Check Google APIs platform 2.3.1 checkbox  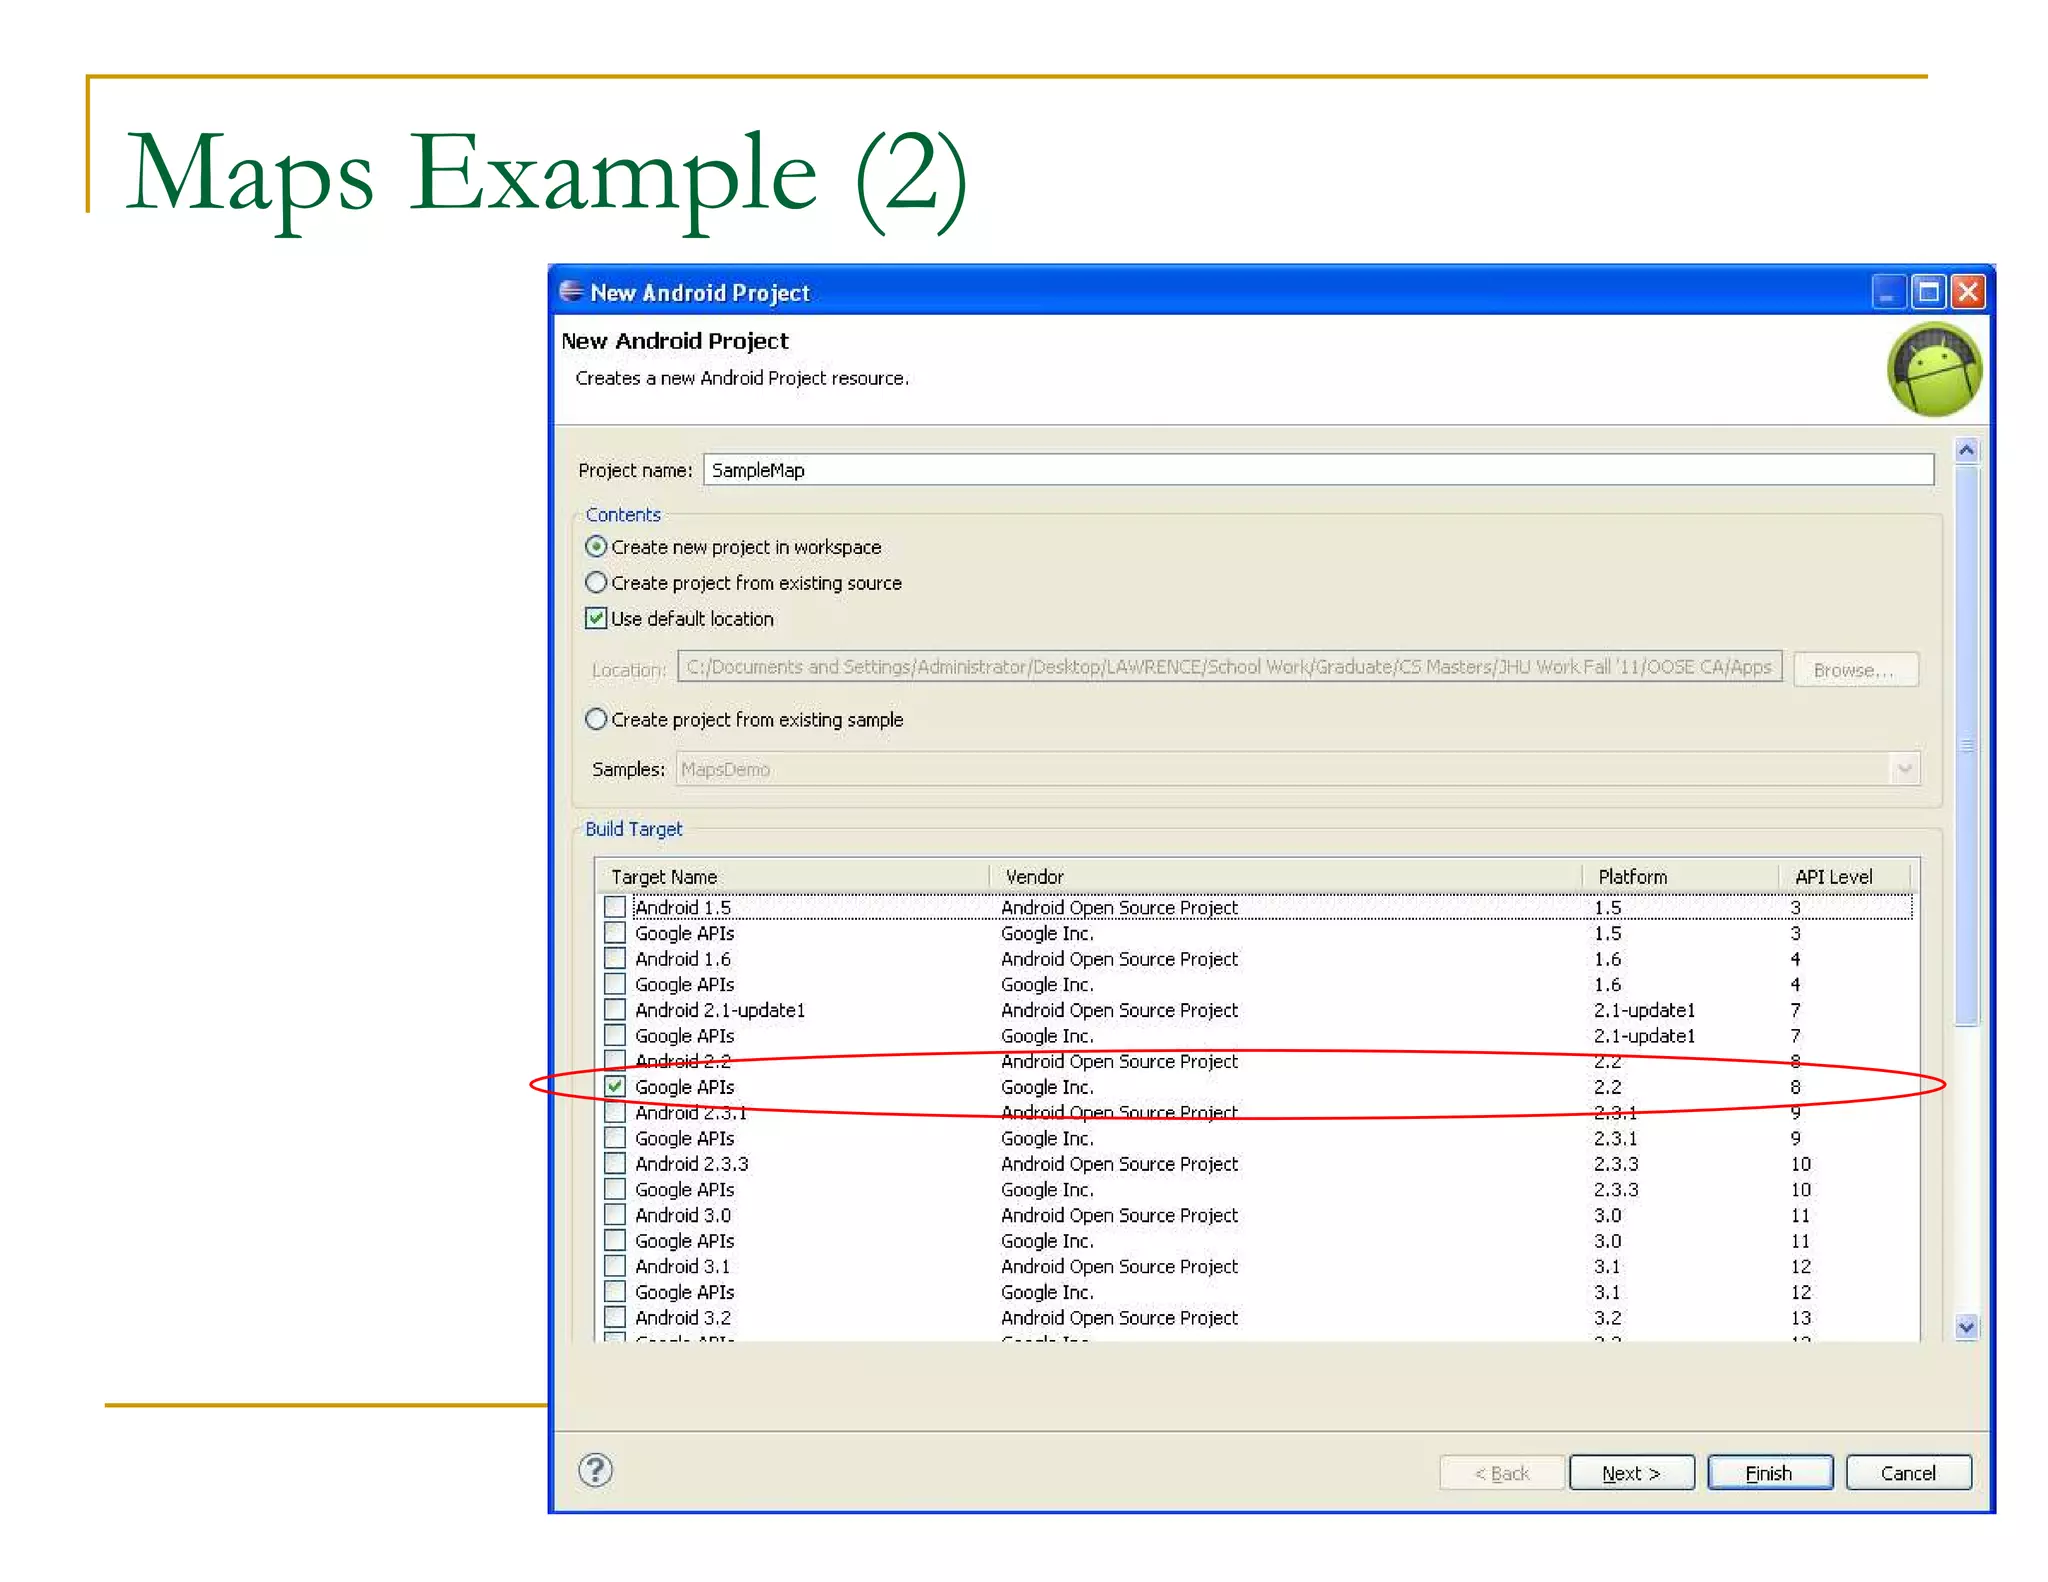coord(615,1138)
